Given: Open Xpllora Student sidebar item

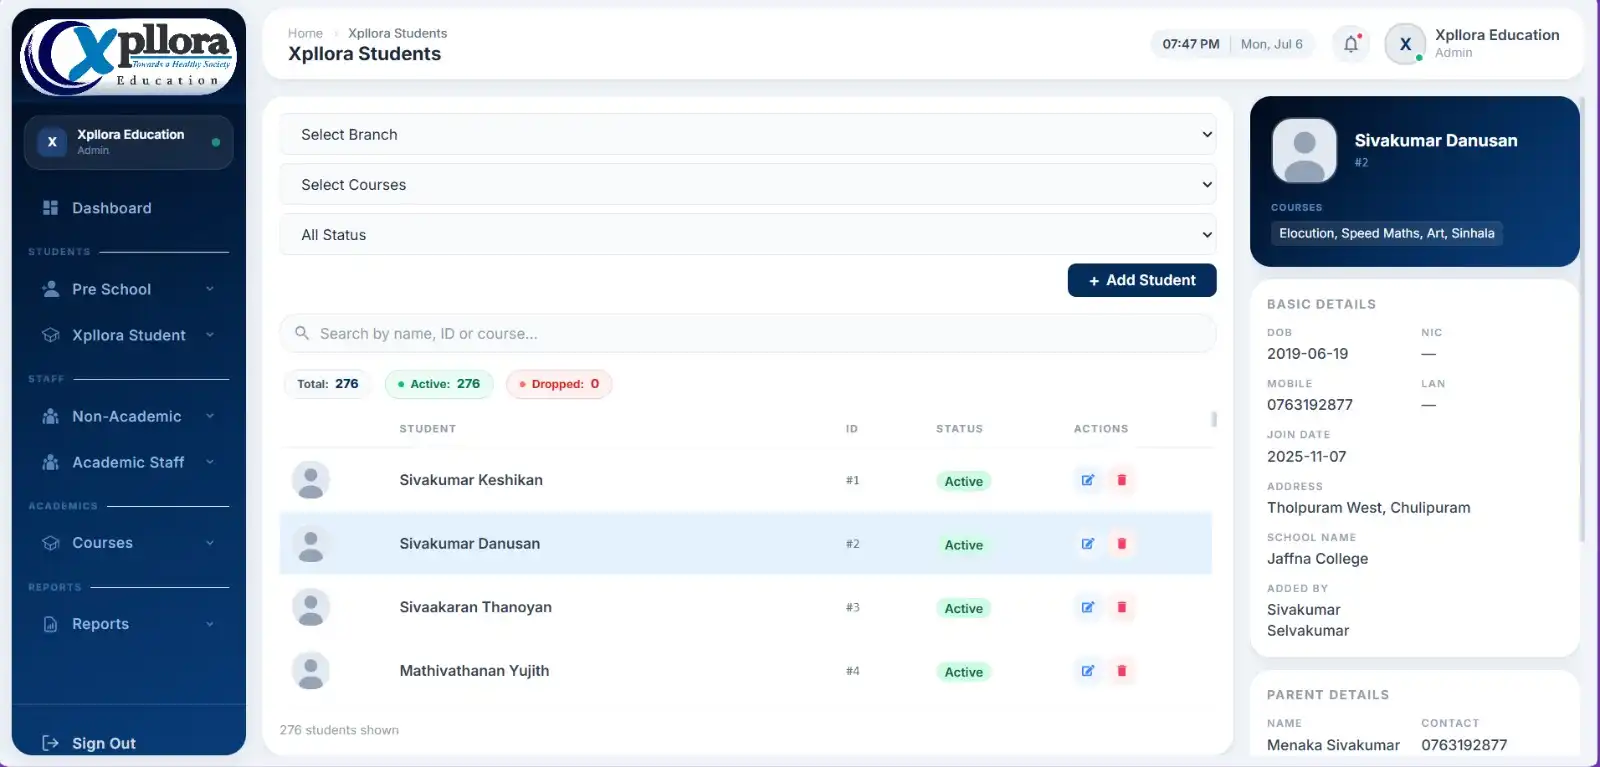Looking at the screenshot, I should tap(128, 335).
